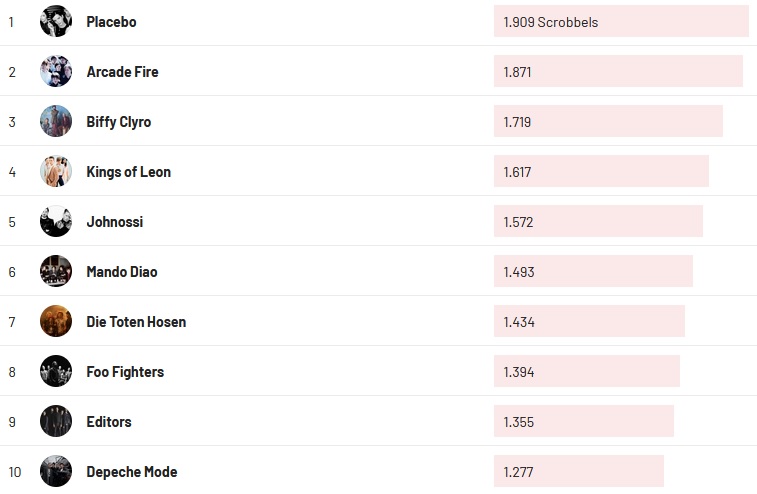
Task: Click the Placebo artist avatar
Action: pos(56,21)
